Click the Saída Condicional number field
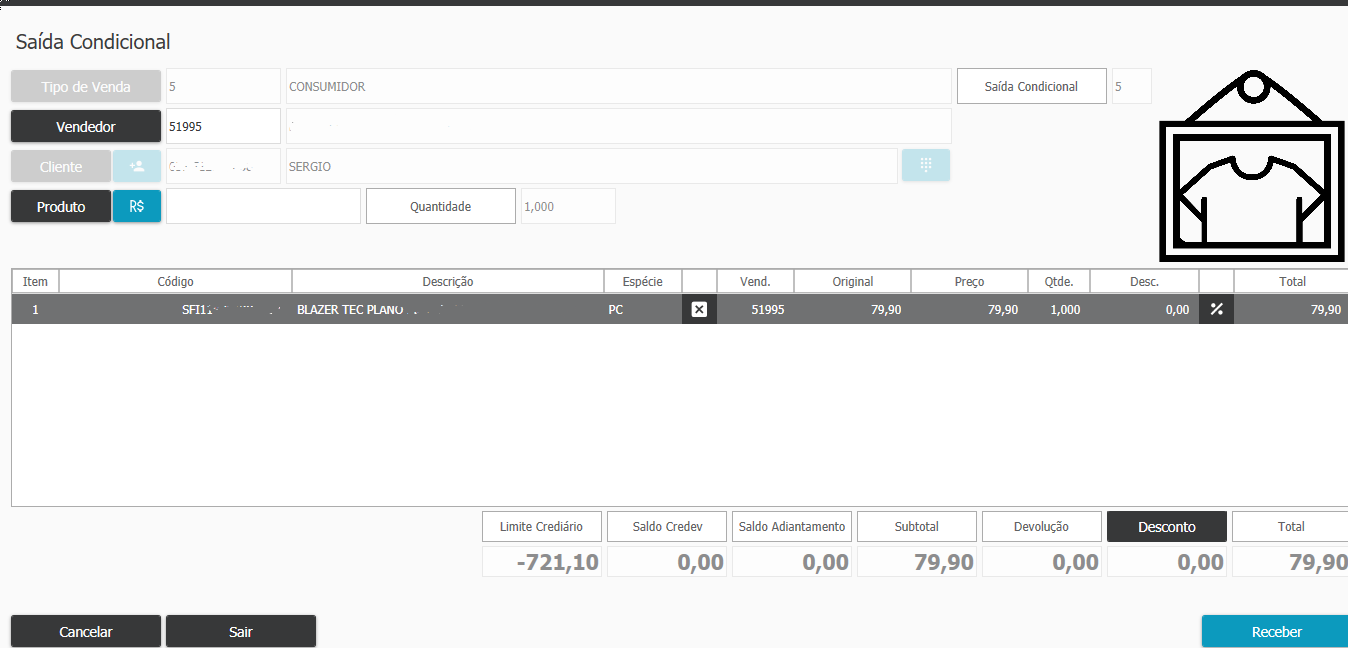Screen dimensions: 1348x648 (x=1132, y=86)
